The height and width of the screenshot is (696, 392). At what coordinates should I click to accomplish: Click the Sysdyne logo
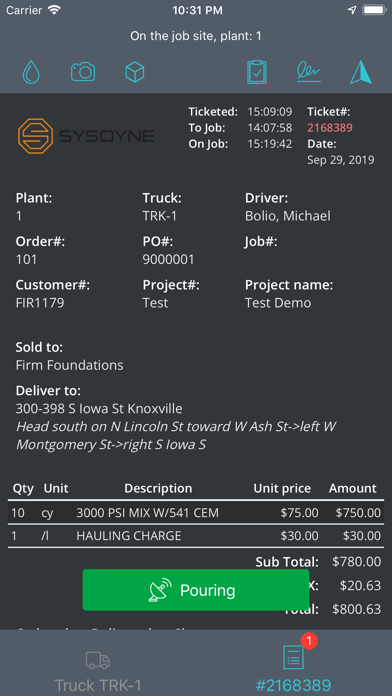pos(86,136)
